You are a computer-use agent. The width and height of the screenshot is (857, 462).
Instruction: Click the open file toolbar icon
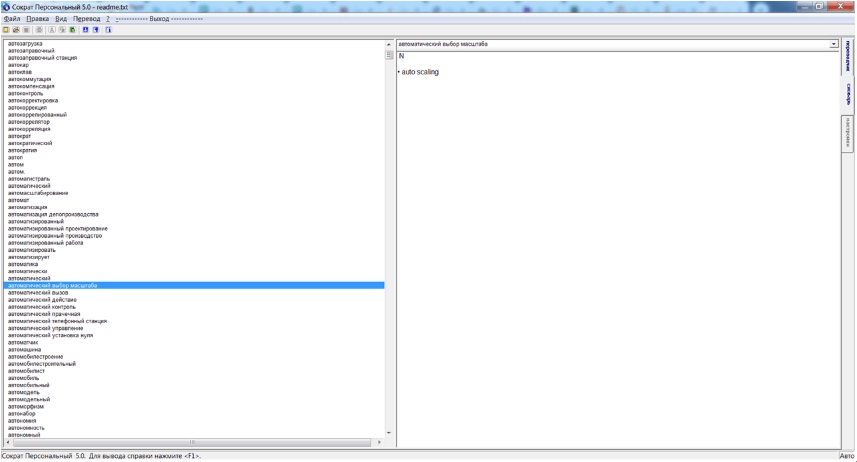pos(14,30)
